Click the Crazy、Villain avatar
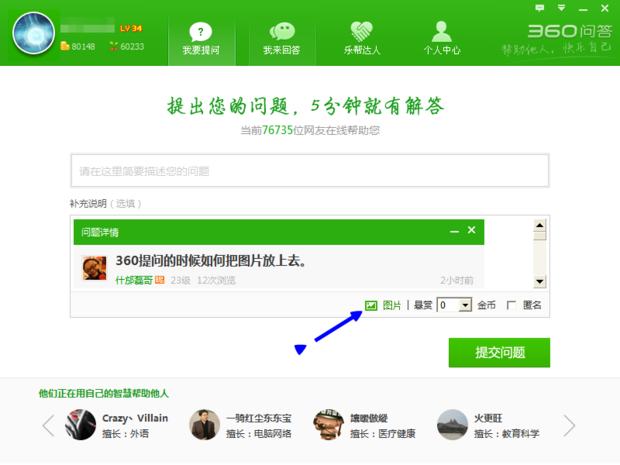This screenshot has height=465, width=620. pyautogui.click(x=81, y=425)
